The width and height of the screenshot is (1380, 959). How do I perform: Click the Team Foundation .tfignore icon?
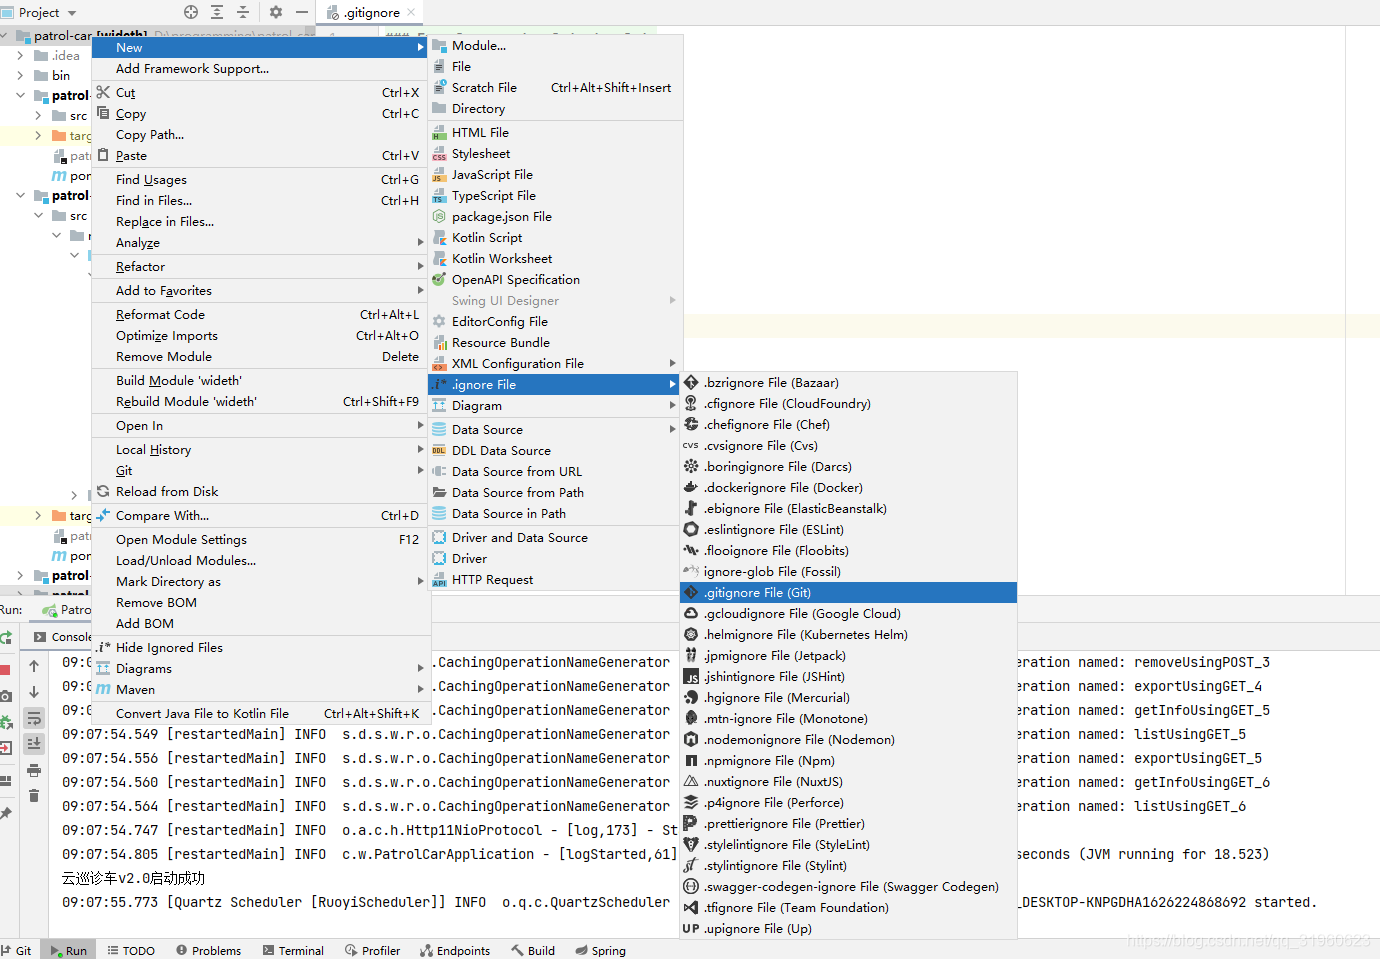(691, 908)
